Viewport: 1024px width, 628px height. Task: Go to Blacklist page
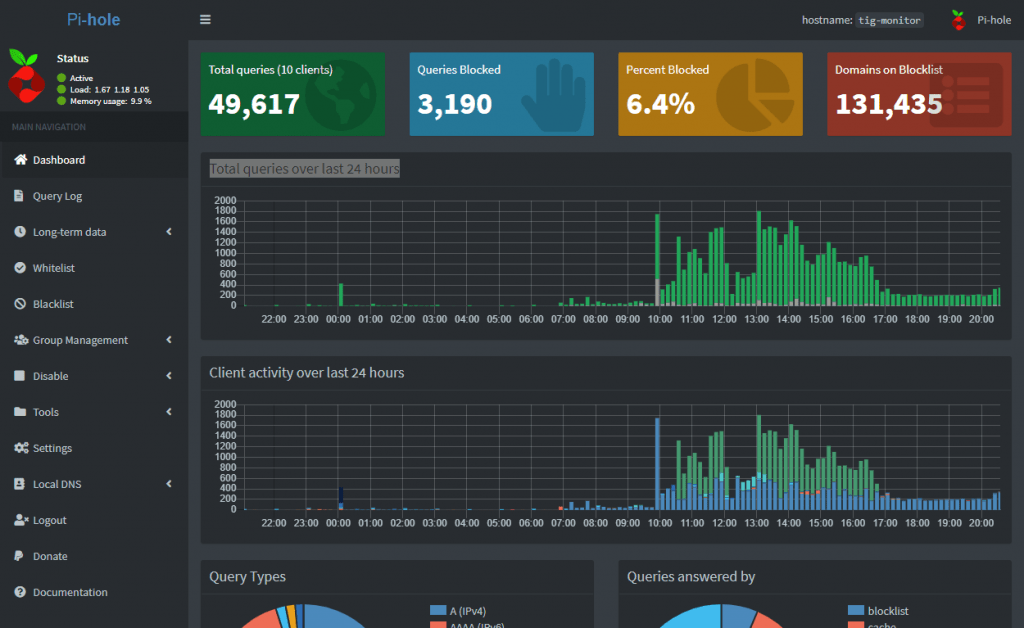click(x=94, y=304)
